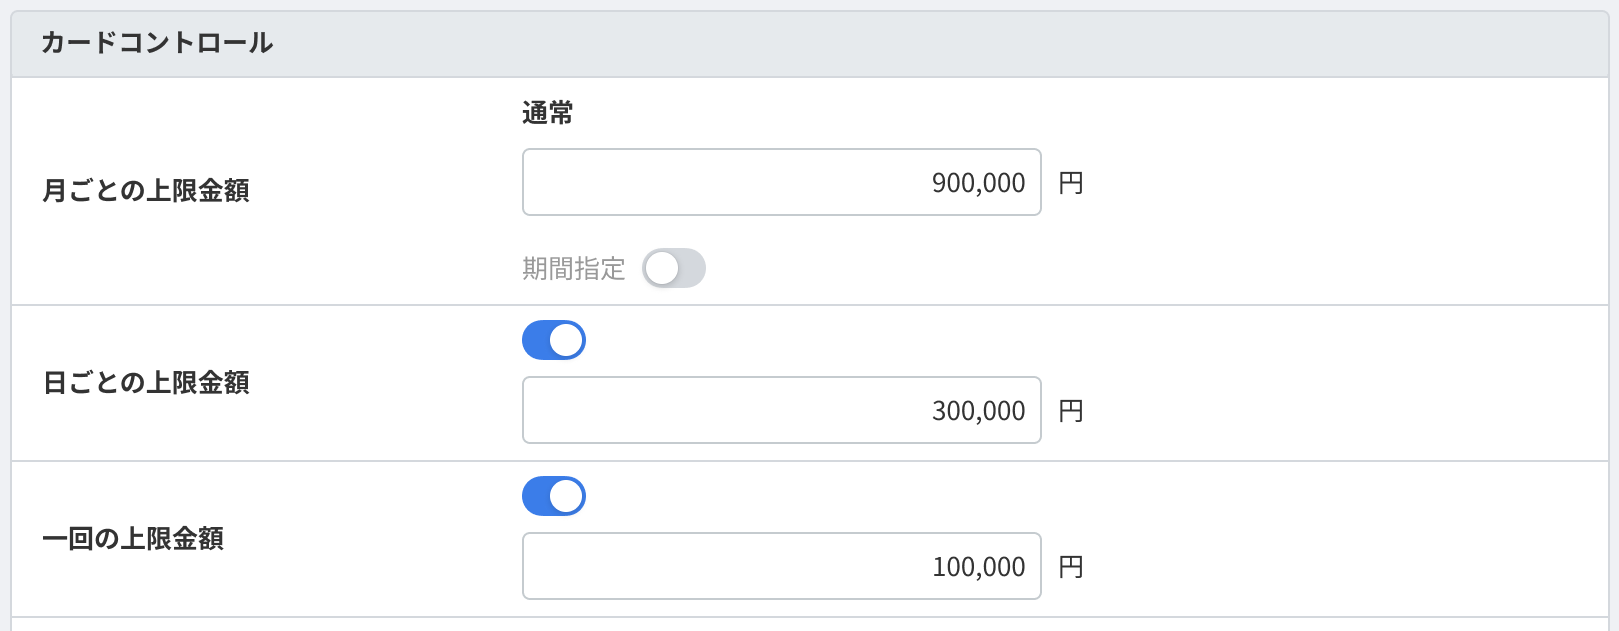Click the 日ごとの上限金額 label

click(x=146, y=382)
